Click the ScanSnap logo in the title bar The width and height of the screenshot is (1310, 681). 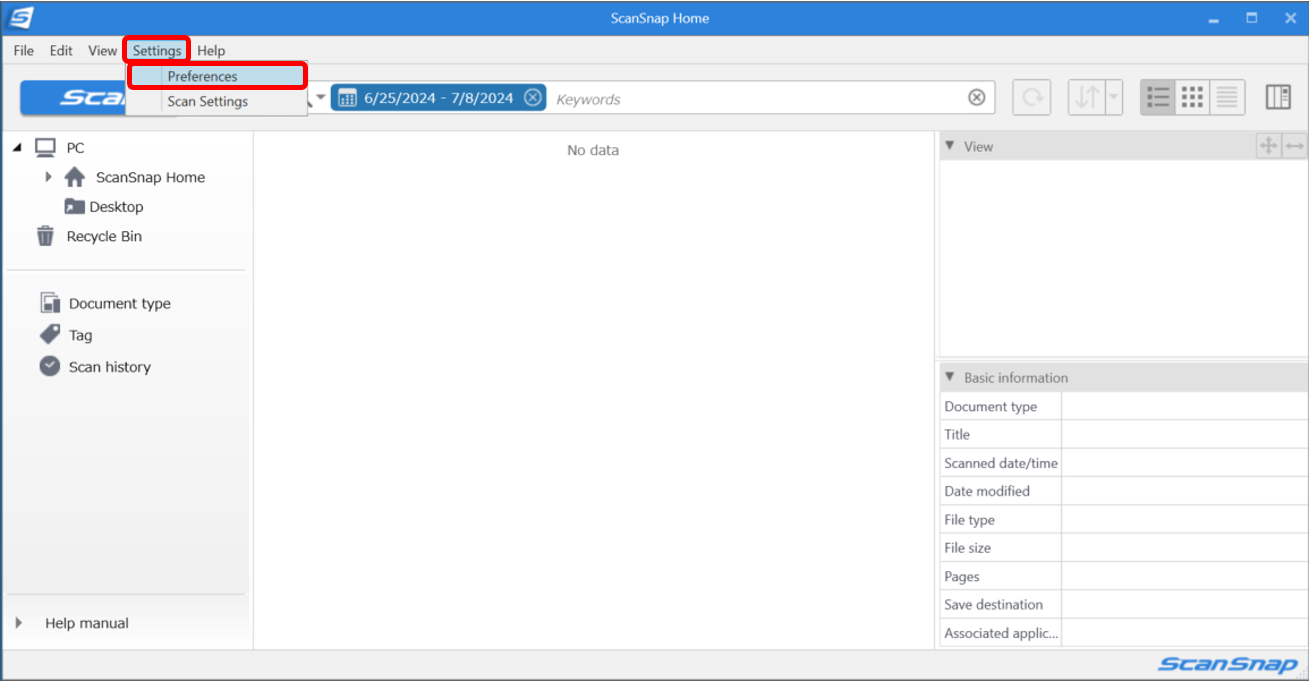point(21,18)
